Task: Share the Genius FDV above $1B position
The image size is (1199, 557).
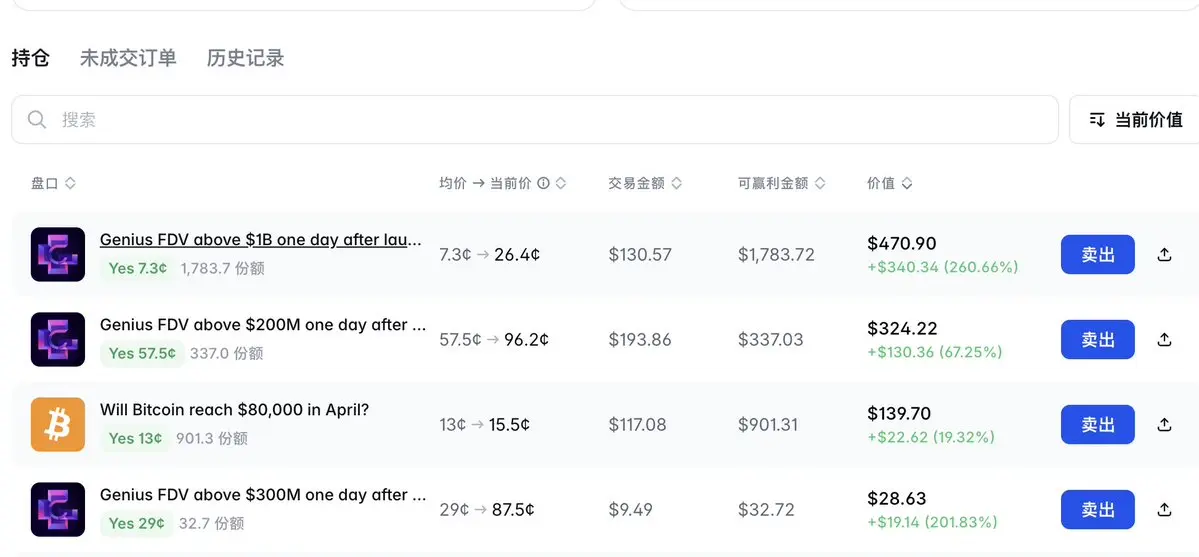Action: tap(1164, 254)
